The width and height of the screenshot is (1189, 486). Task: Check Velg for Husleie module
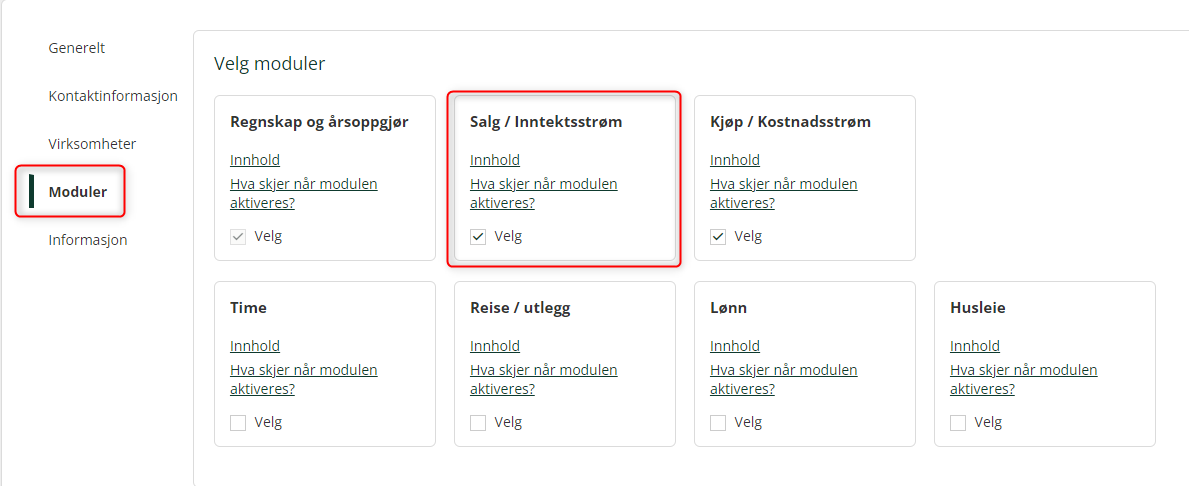[958, 423]
